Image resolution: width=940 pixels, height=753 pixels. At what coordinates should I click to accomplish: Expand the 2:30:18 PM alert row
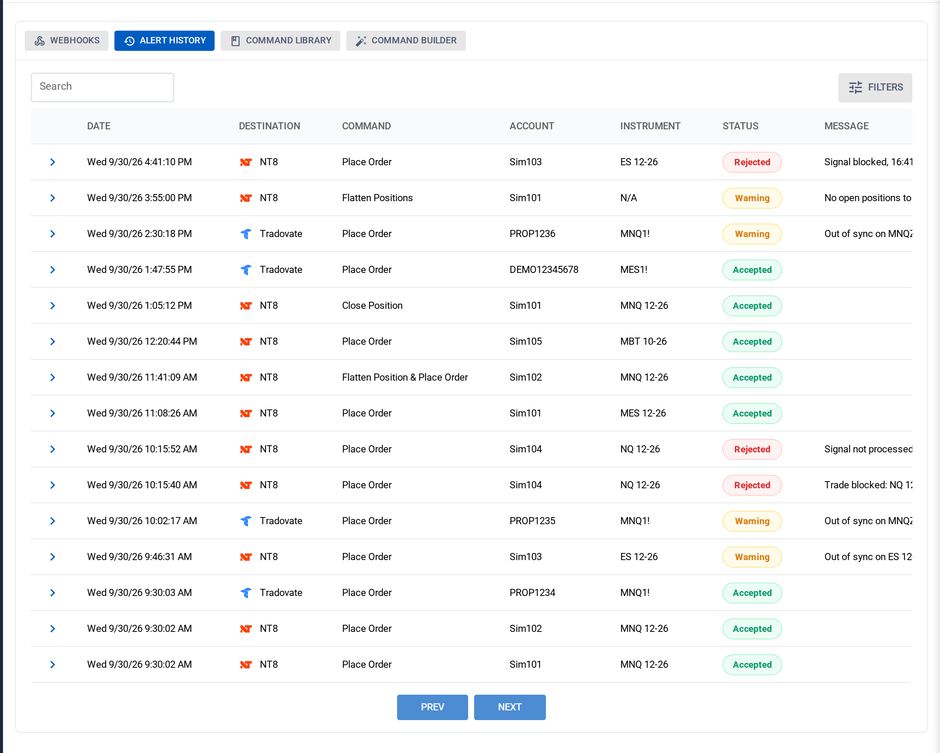click(53, 234)
